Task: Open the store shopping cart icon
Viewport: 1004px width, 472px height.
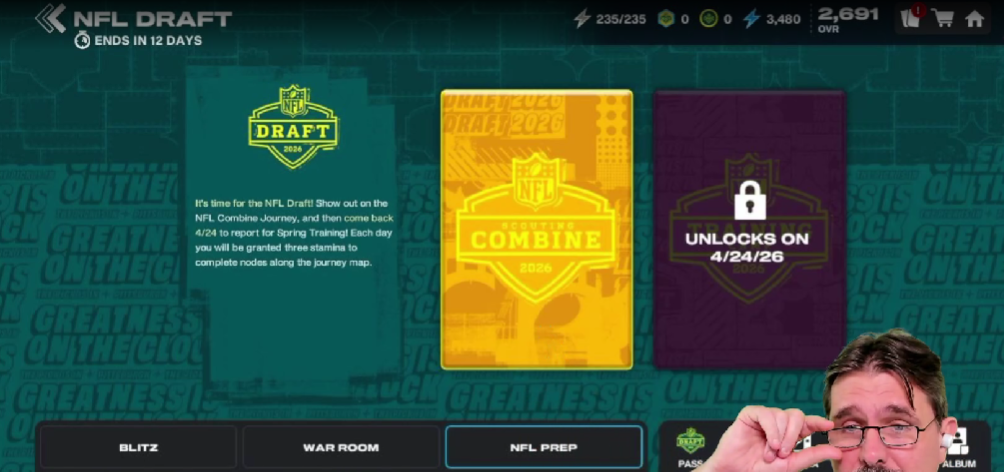Action: [x=943, y=19]
